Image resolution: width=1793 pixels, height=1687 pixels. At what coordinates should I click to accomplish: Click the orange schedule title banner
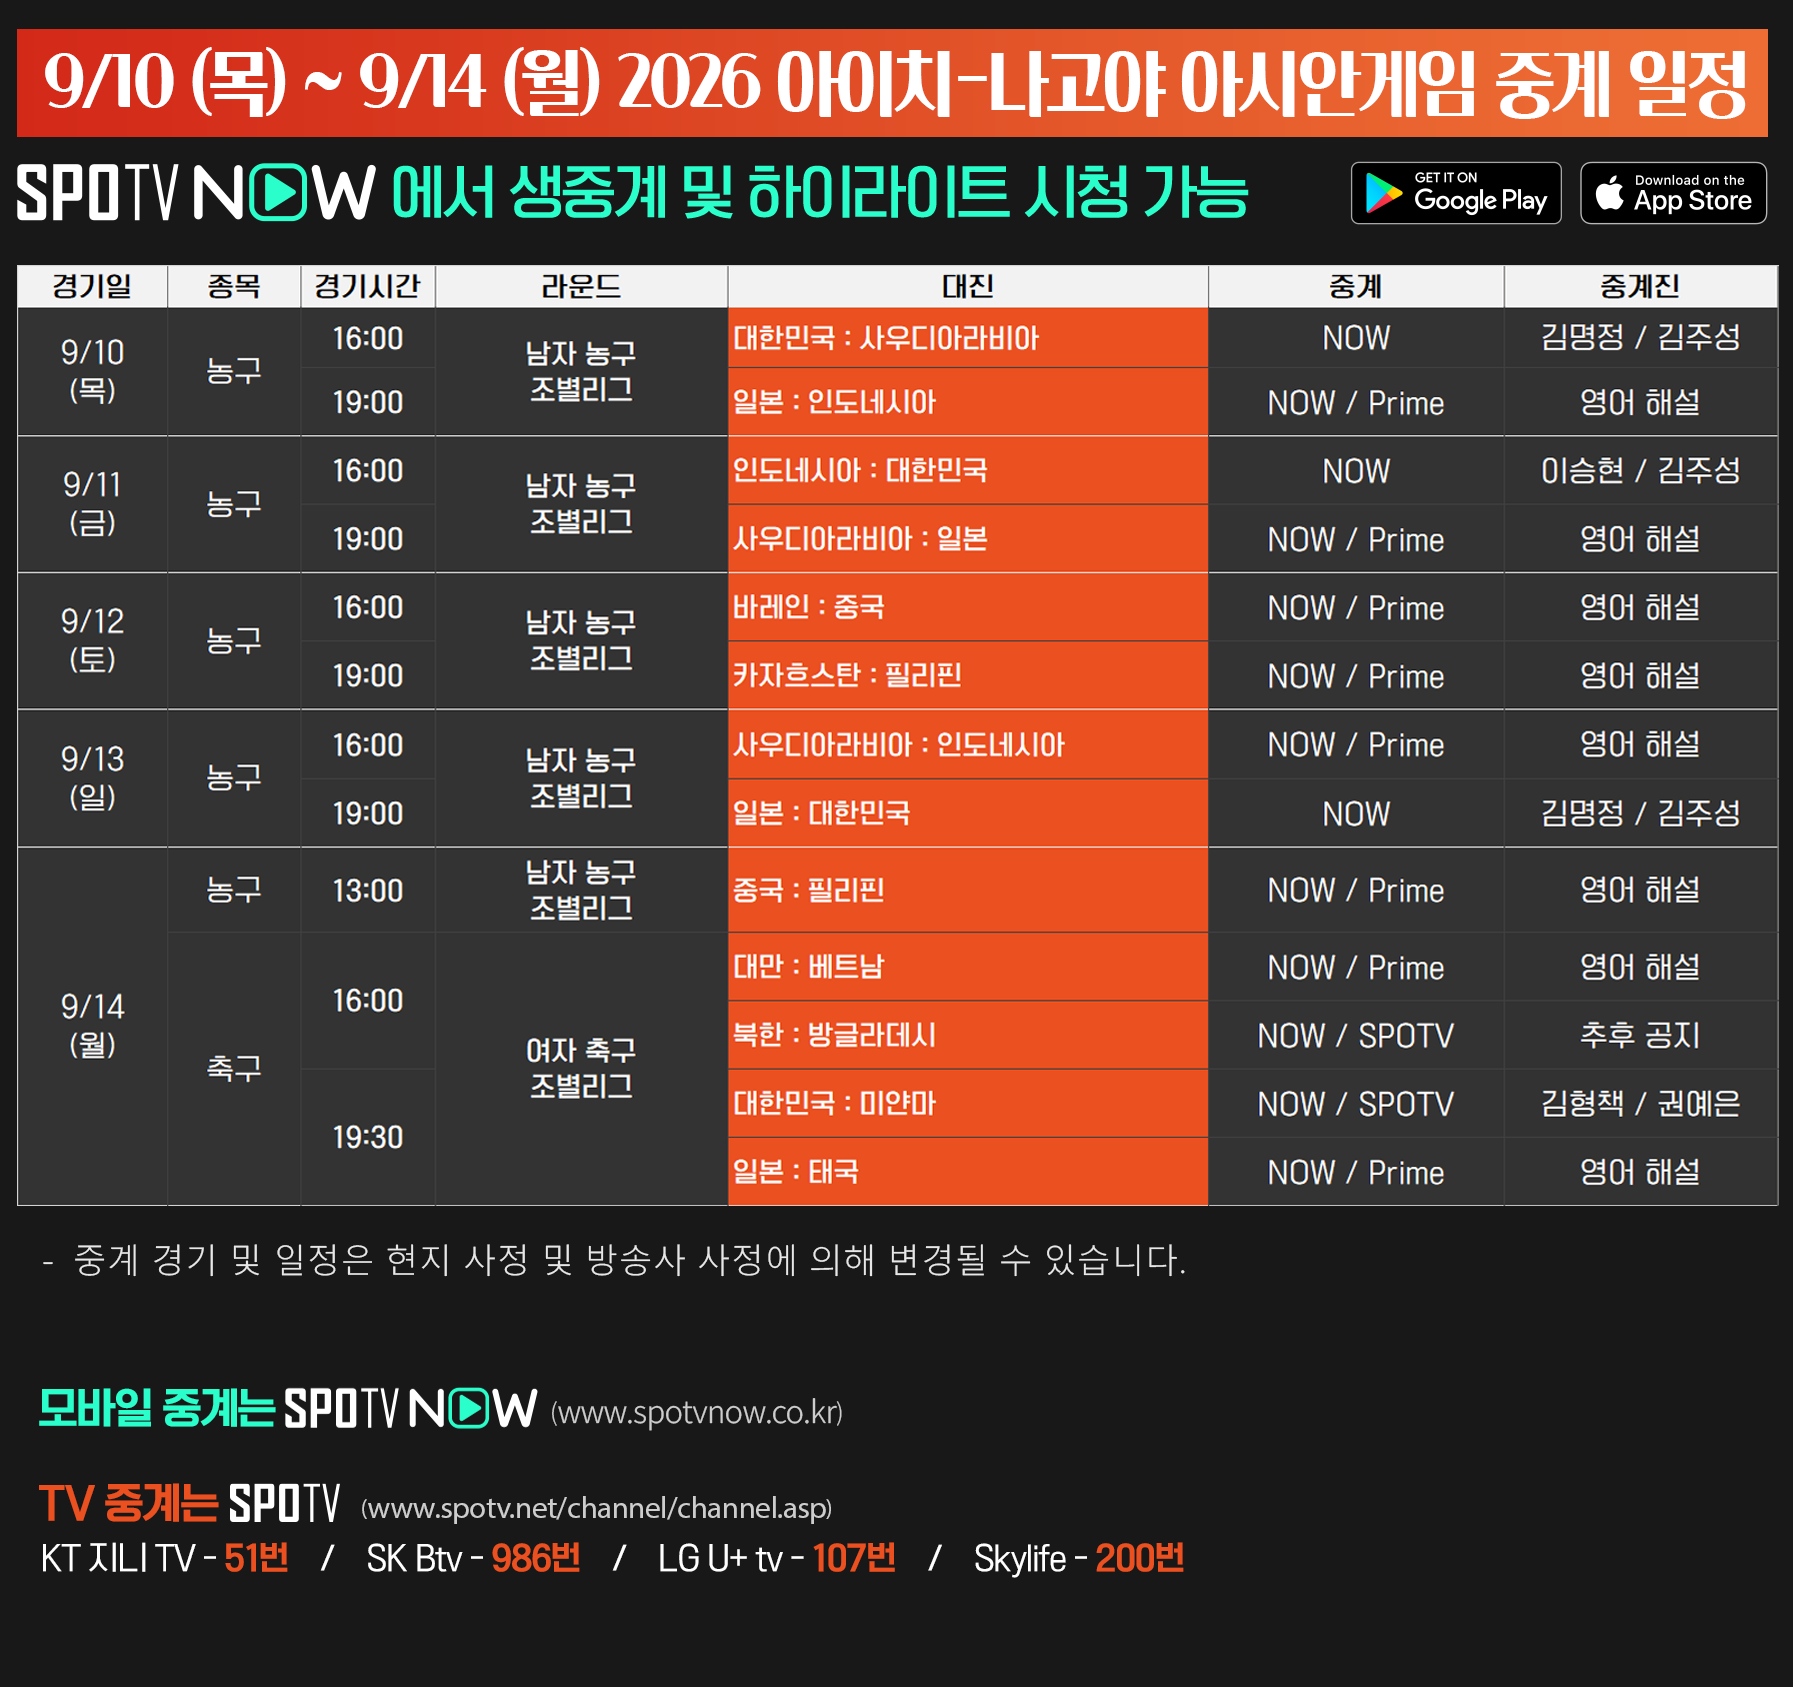coord(892,83)
